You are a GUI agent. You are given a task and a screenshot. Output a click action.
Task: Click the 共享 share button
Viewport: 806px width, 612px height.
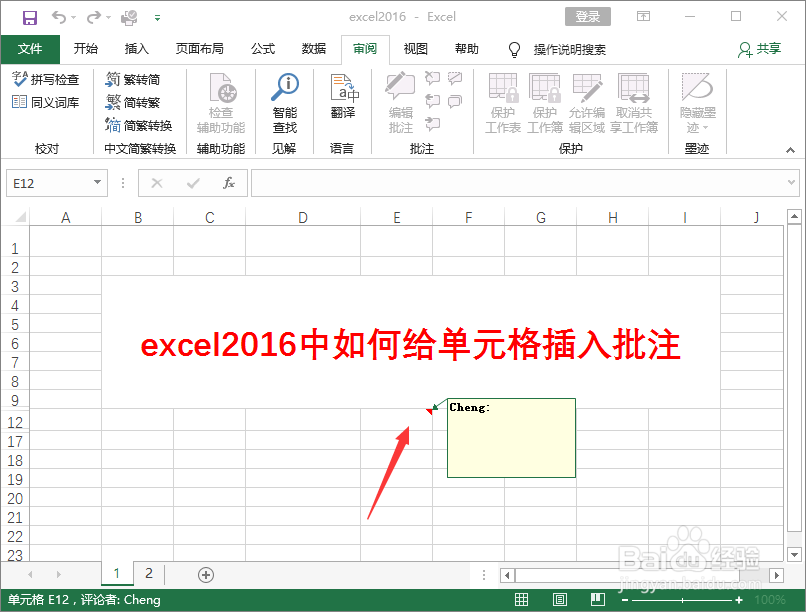tap(759, 49)
